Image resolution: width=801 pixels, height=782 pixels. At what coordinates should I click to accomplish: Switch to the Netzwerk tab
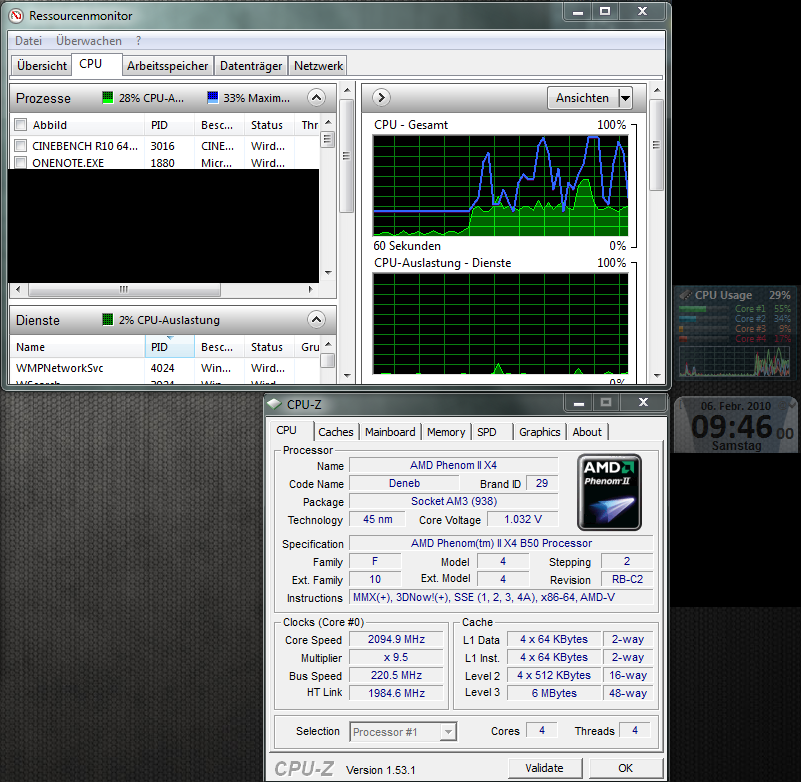318,66
